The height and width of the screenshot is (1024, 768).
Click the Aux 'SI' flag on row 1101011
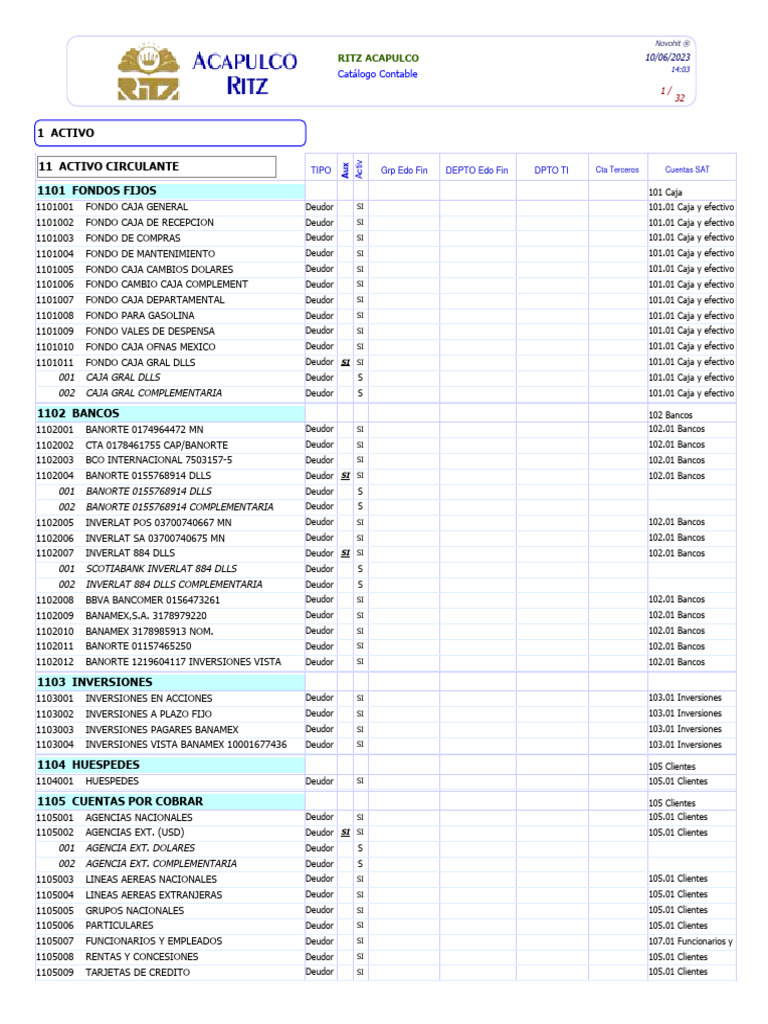point(345,362)
